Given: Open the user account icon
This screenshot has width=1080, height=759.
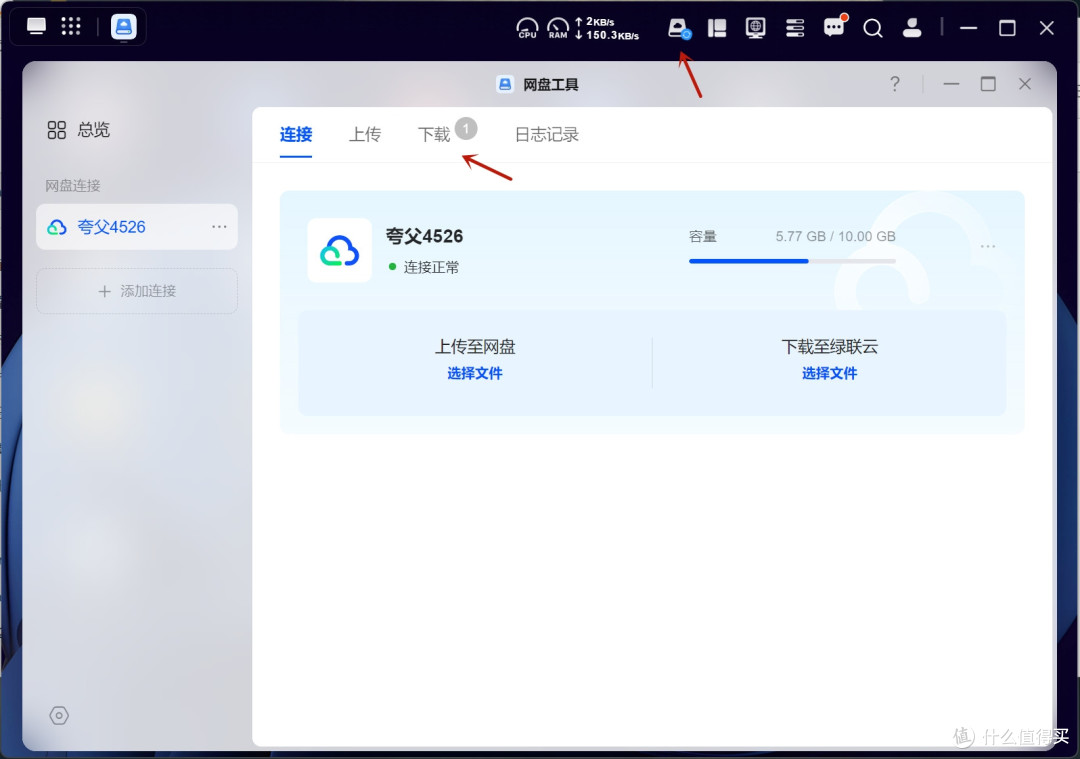Looking at the screenshot, I should (912, 28).
